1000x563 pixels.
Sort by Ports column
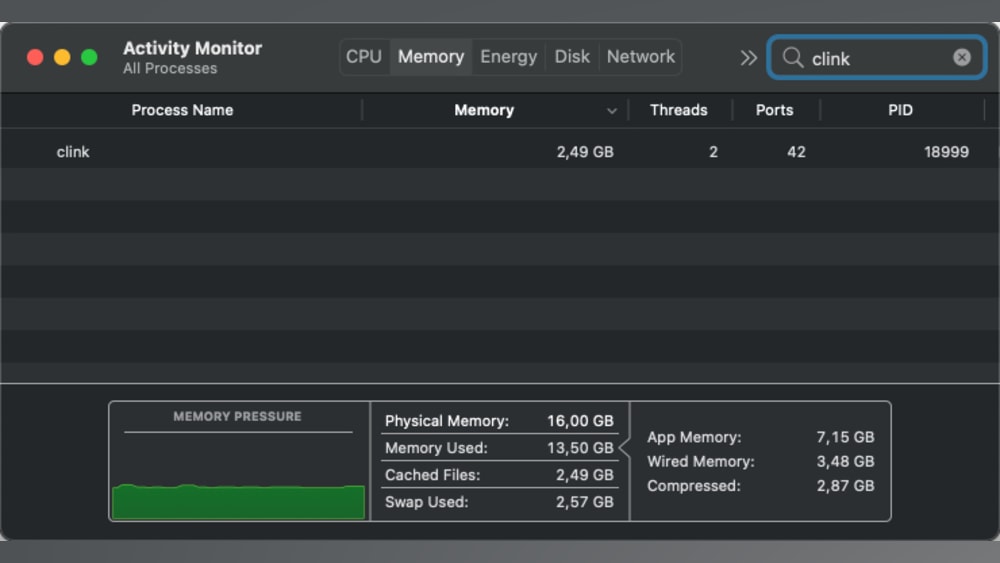pyautogui.click(x=774, y=110)
